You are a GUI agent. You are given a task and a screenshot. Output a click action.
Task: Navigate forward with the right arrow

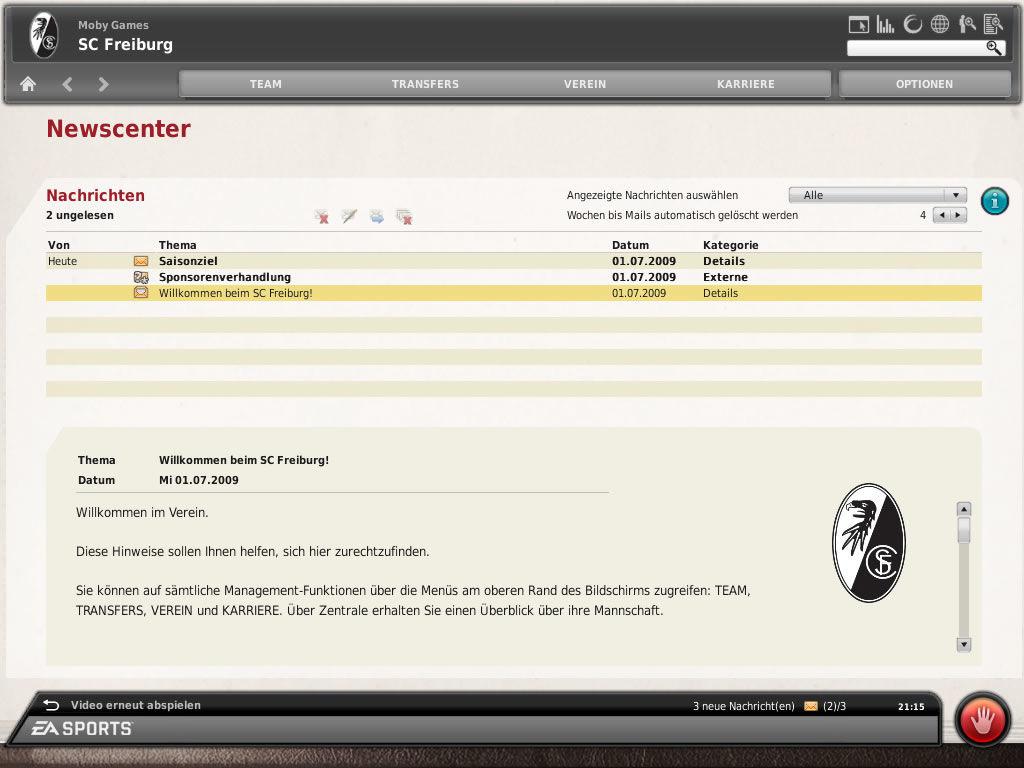pos(103,84)
